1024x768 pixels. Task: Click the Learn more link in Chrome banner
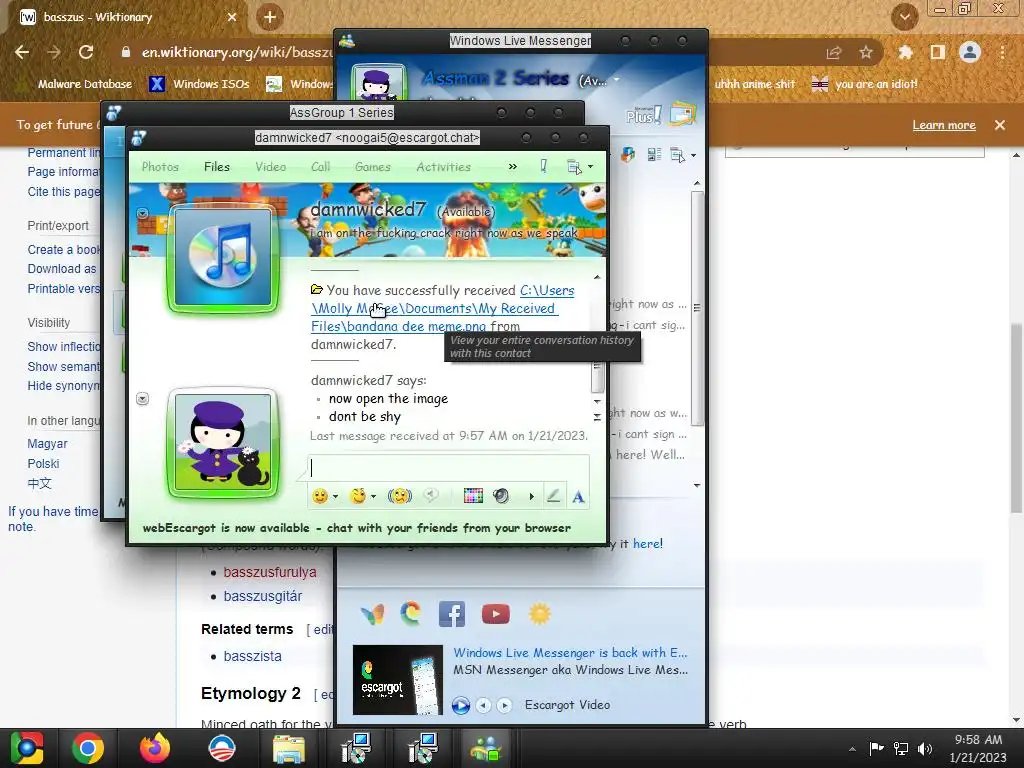coord(944,125)
